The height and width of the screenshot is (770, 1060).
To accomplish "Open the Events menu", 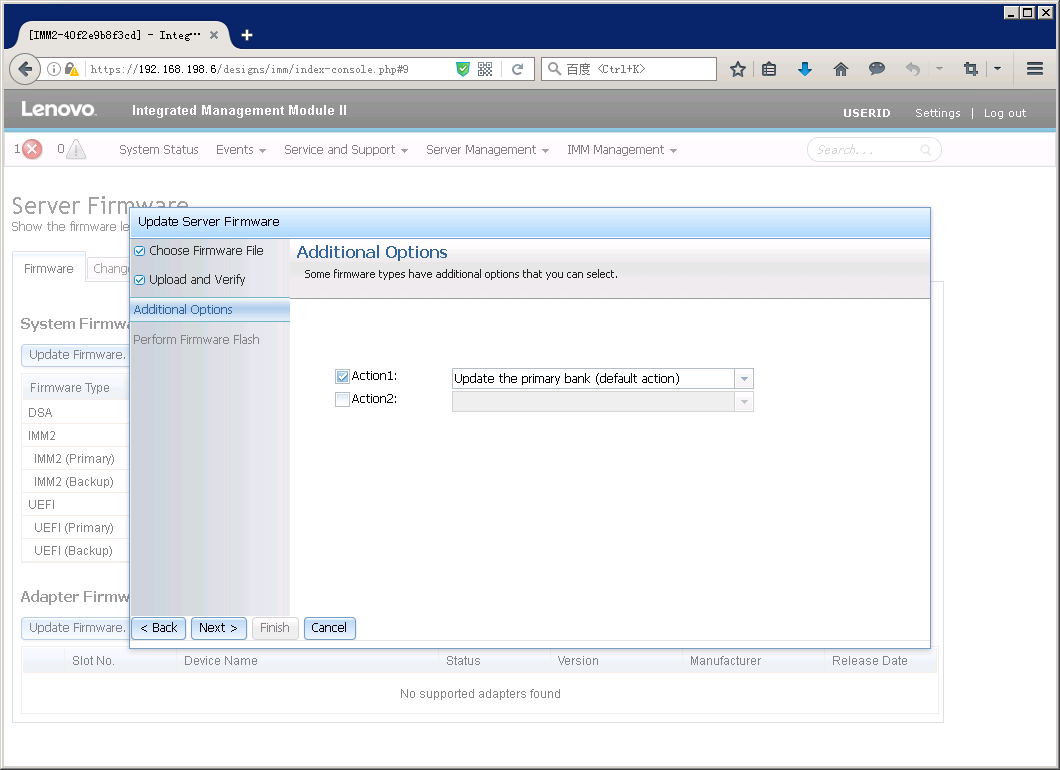I will point(240,150).
